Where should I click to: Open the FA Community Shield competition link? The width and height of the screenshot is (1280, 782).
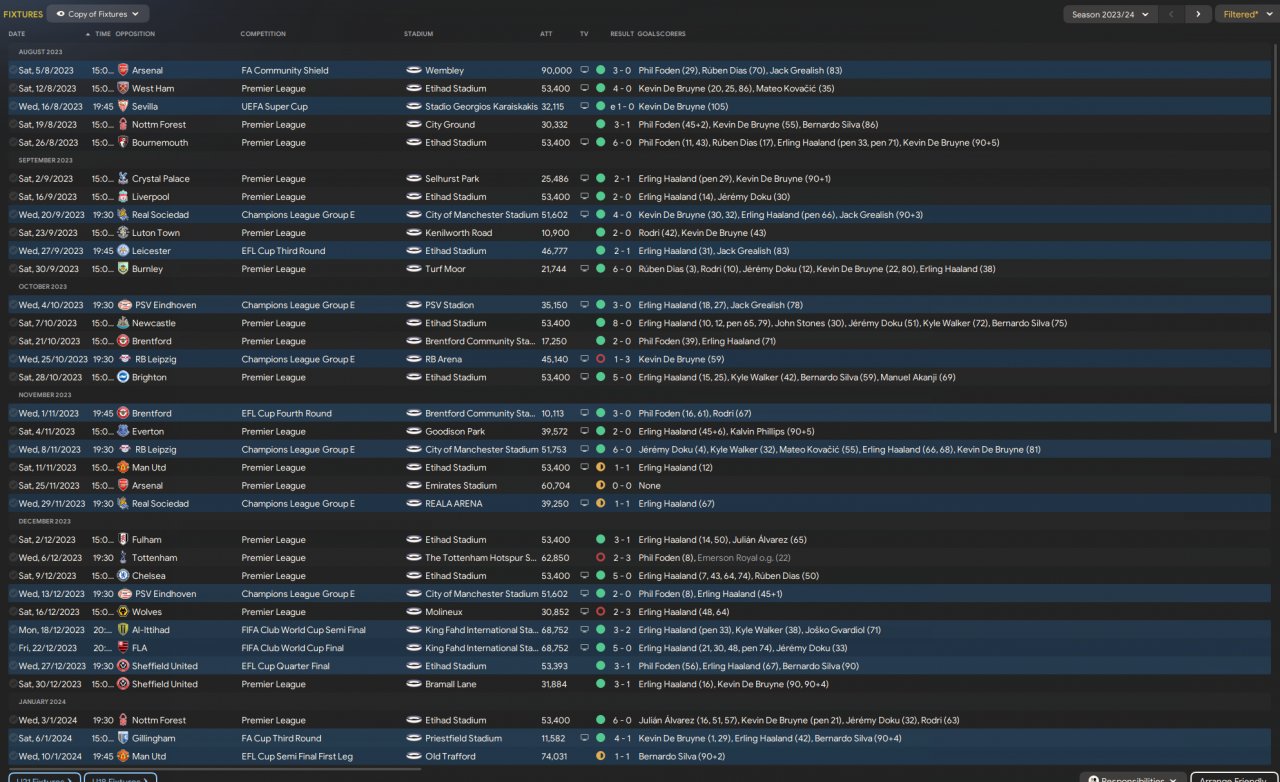[x=285, y=71]
